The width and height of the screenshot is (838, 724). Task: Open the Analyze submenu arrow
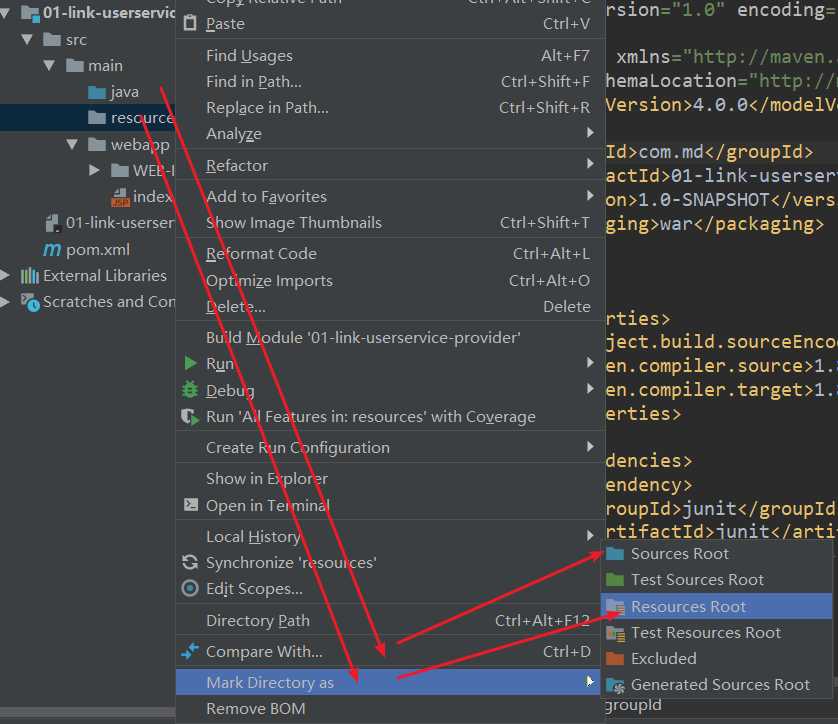pyautogui.click(x=590, y=133)
